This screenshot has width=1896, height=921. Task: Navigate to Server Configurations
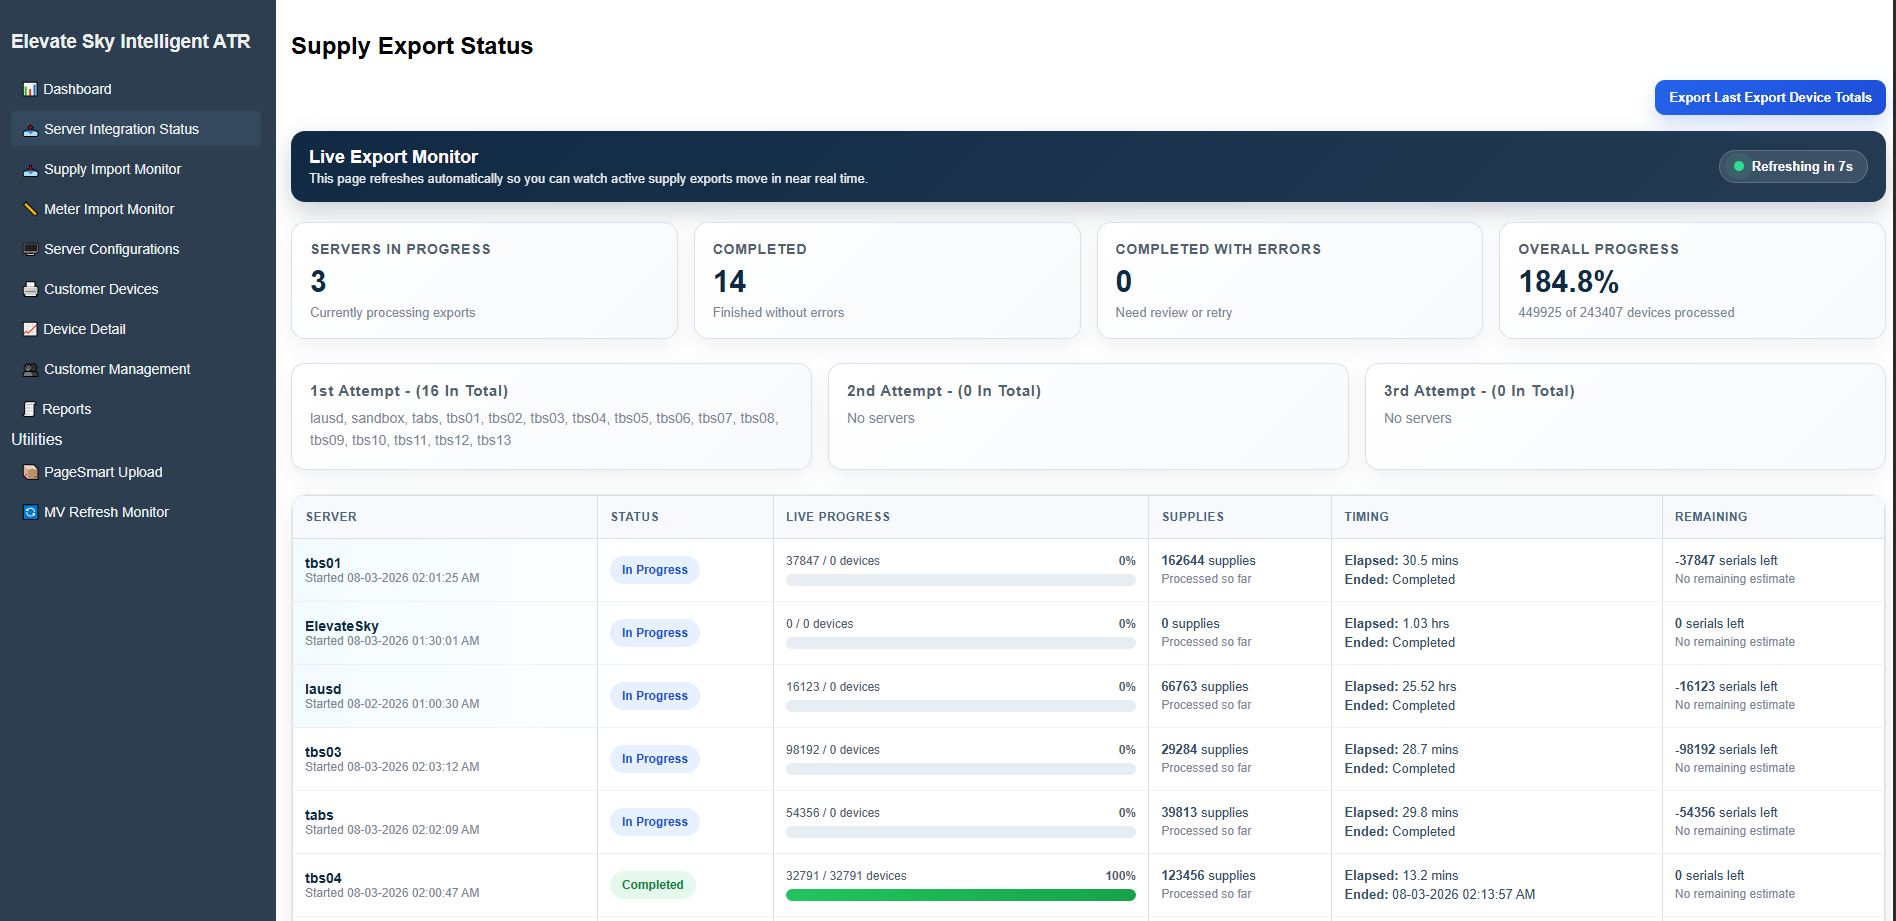tap(136, 249)
